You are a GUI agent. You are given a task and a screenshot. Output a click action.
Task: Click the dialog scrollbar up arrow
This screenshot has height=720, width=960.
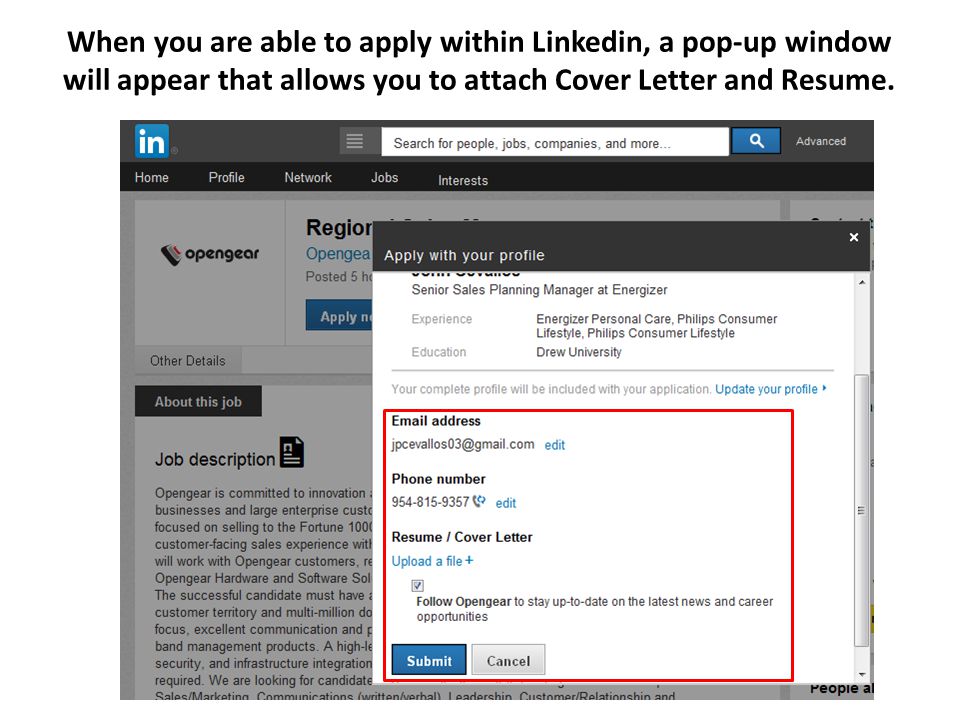861,282
